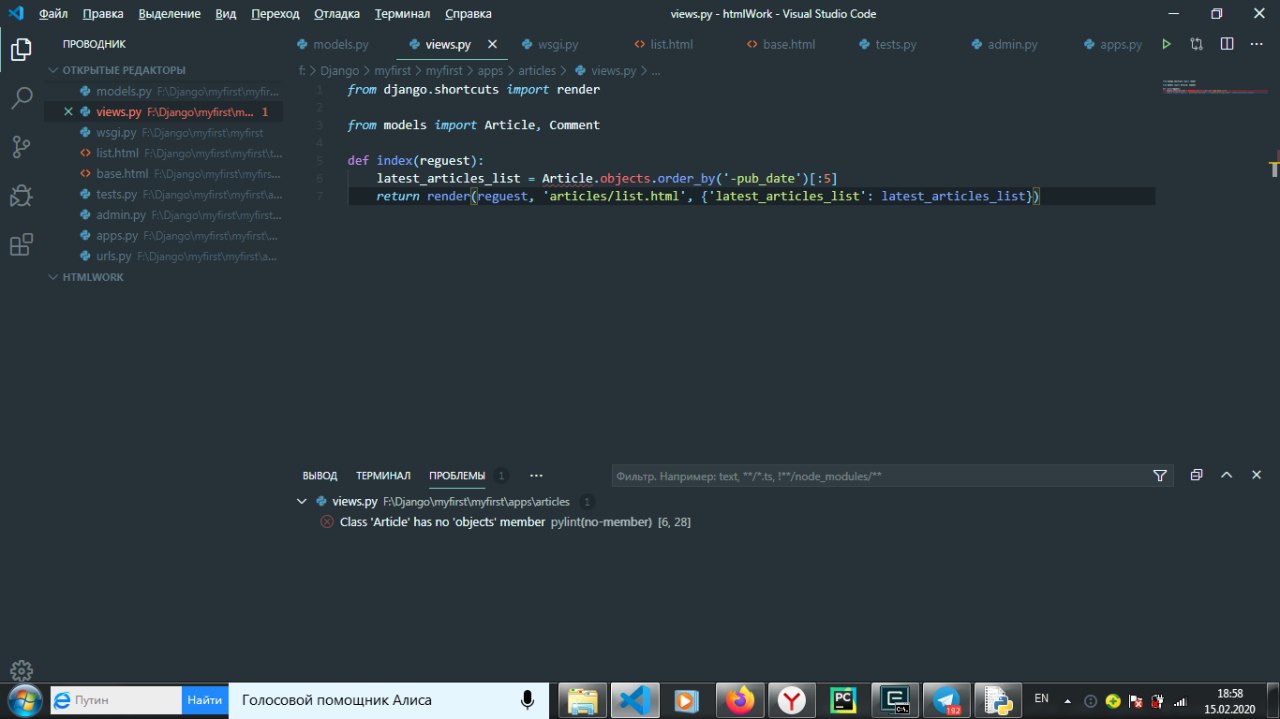Expand the HTMLWORK folder section
1280x719 pixels.
pos(93,277)
